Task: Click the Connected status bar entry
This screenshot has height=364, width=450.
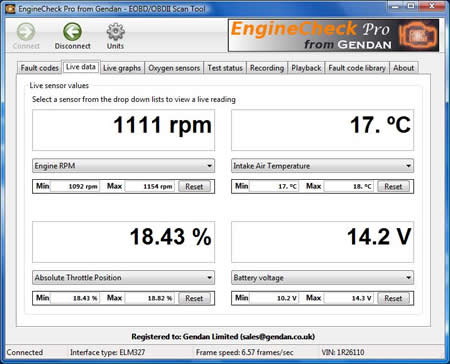Action: tap(25, 352)
